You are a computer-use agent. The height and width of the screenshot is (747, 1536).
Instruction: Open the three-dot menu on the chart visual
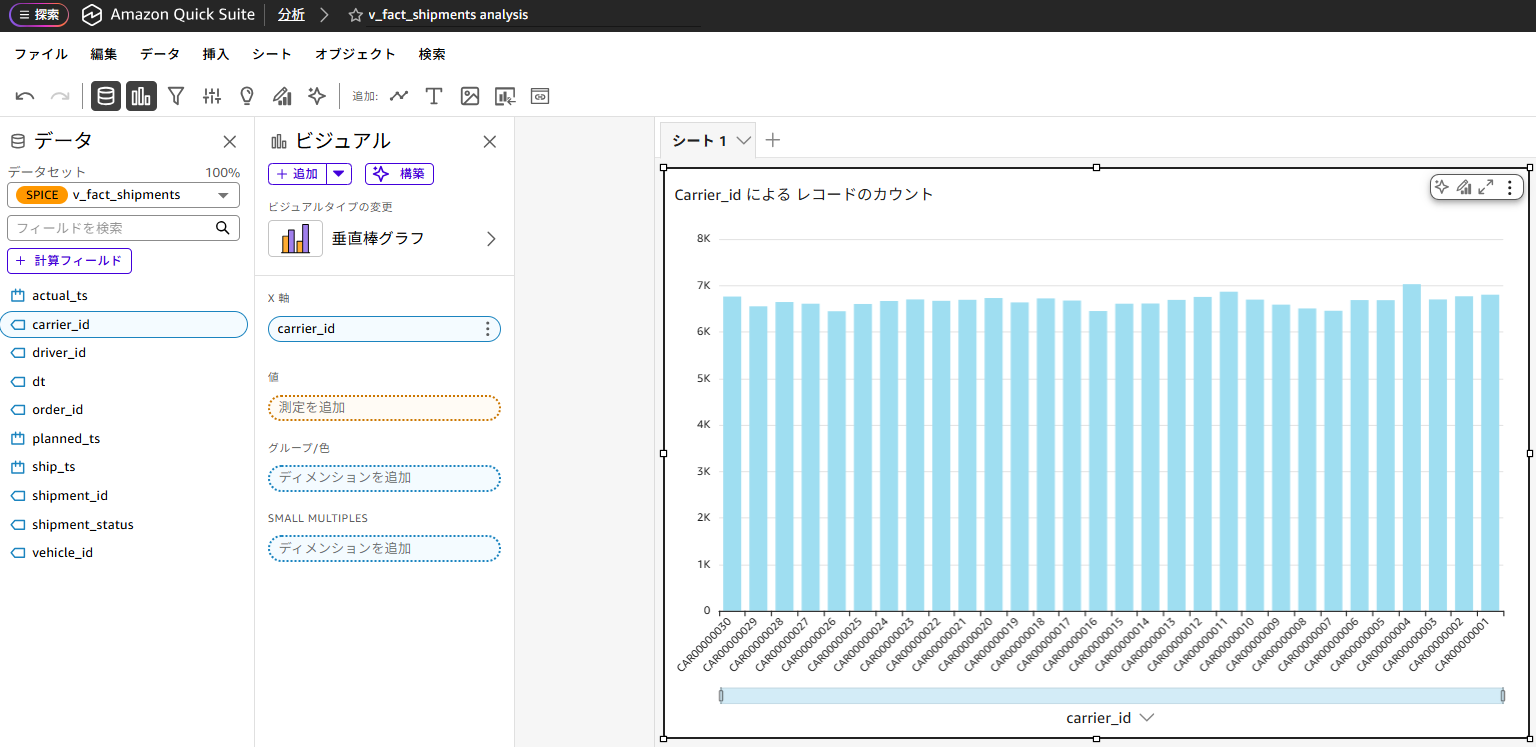pyautogui.click(x=1509, y=187)
